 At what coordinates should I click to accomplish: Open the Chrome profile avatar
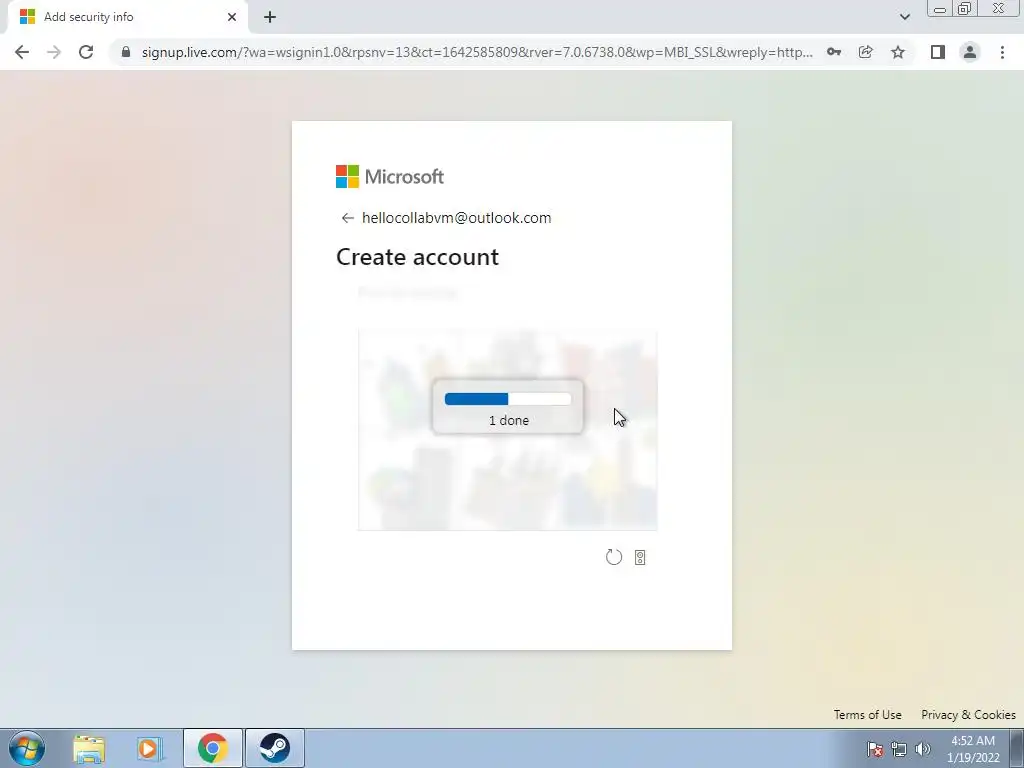970,52
